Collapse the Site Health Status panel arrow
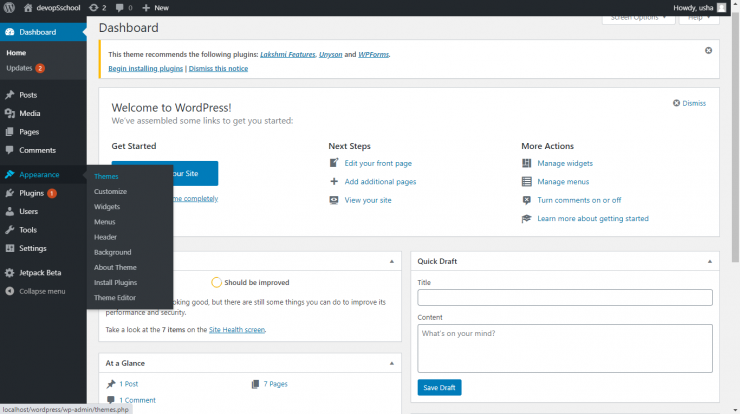The image size is (740, 414). (391, 262)
